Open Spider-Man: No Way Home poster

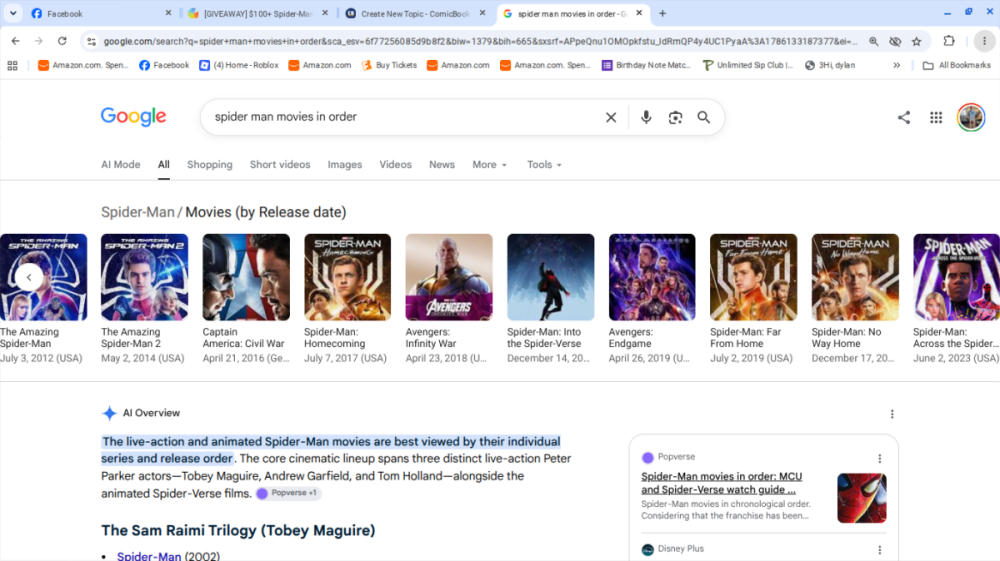[855, 277]
